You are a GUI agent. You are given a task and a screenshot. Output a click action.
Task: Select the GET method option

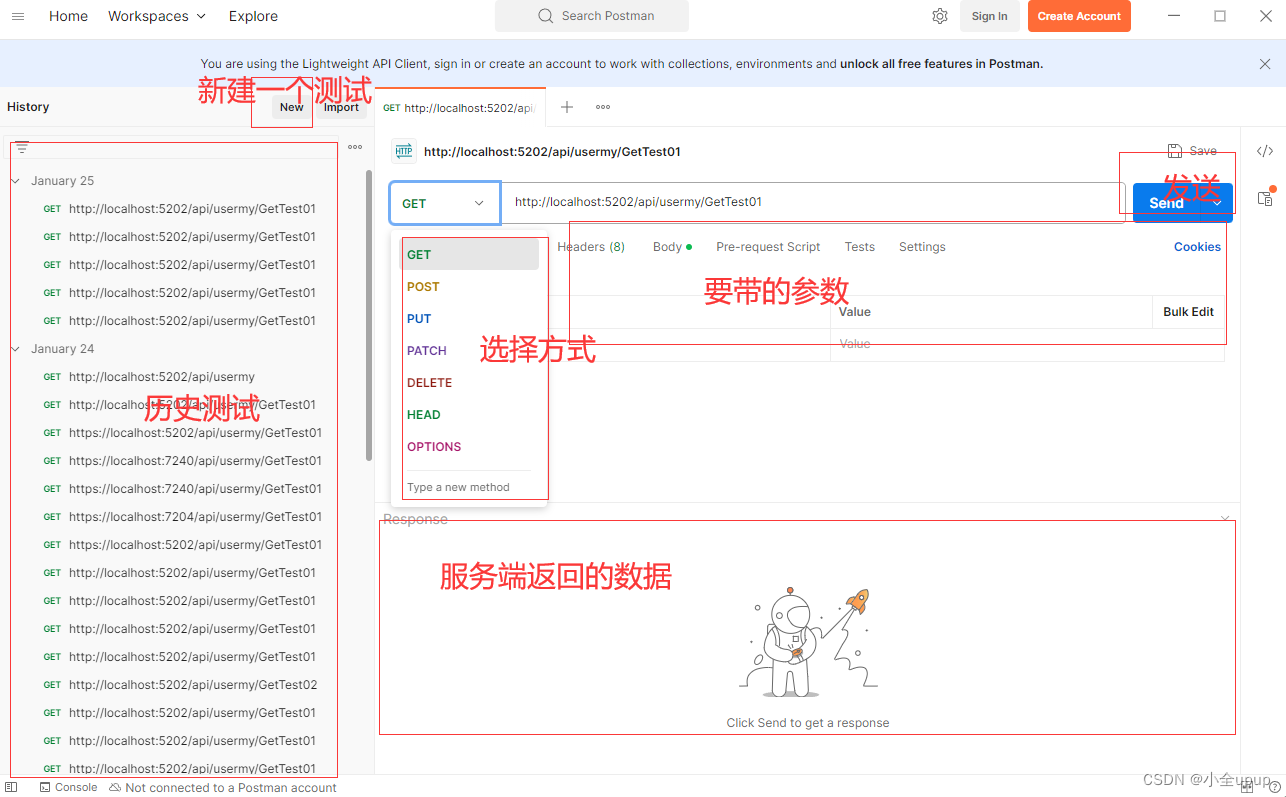(469, 255)
